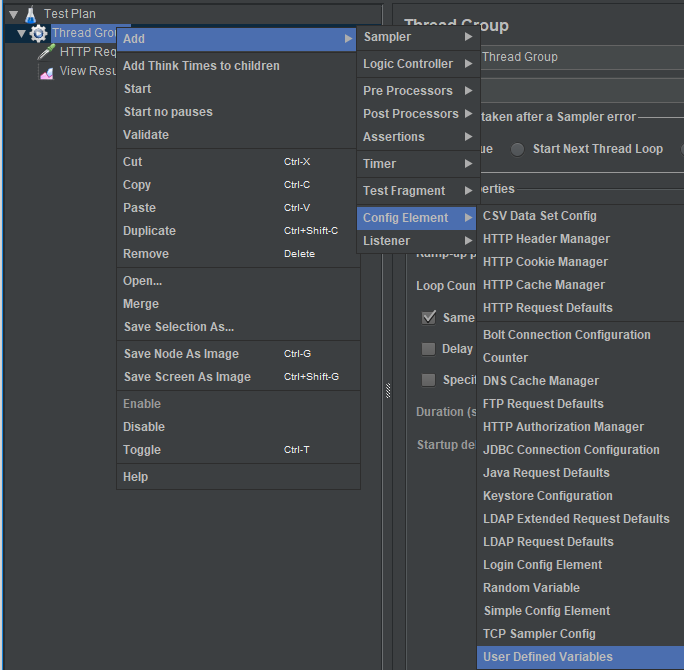Add a Counter config element
Screen dimensions: 684x670
coord(581,358)
